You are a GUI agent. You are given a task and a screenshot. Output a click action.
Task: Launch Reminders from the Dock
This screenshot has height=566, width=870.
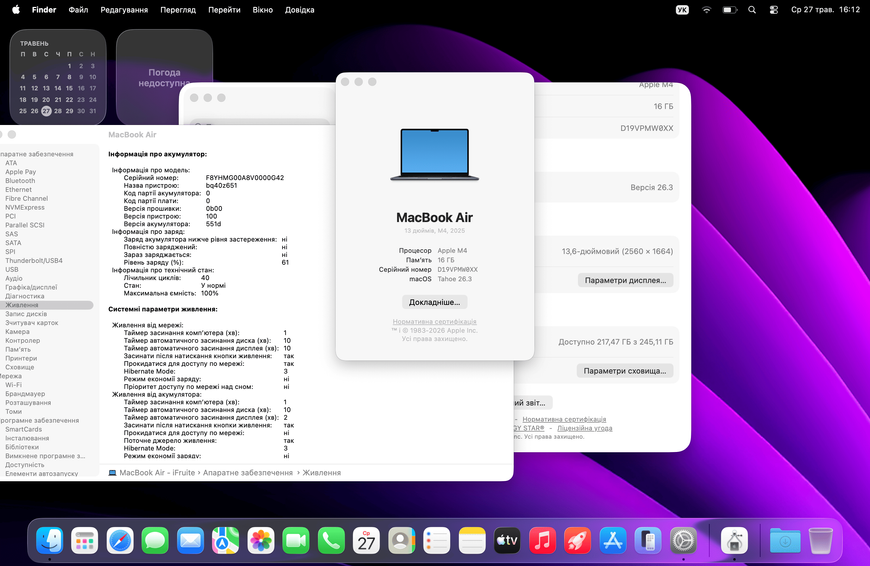[437, 540]
